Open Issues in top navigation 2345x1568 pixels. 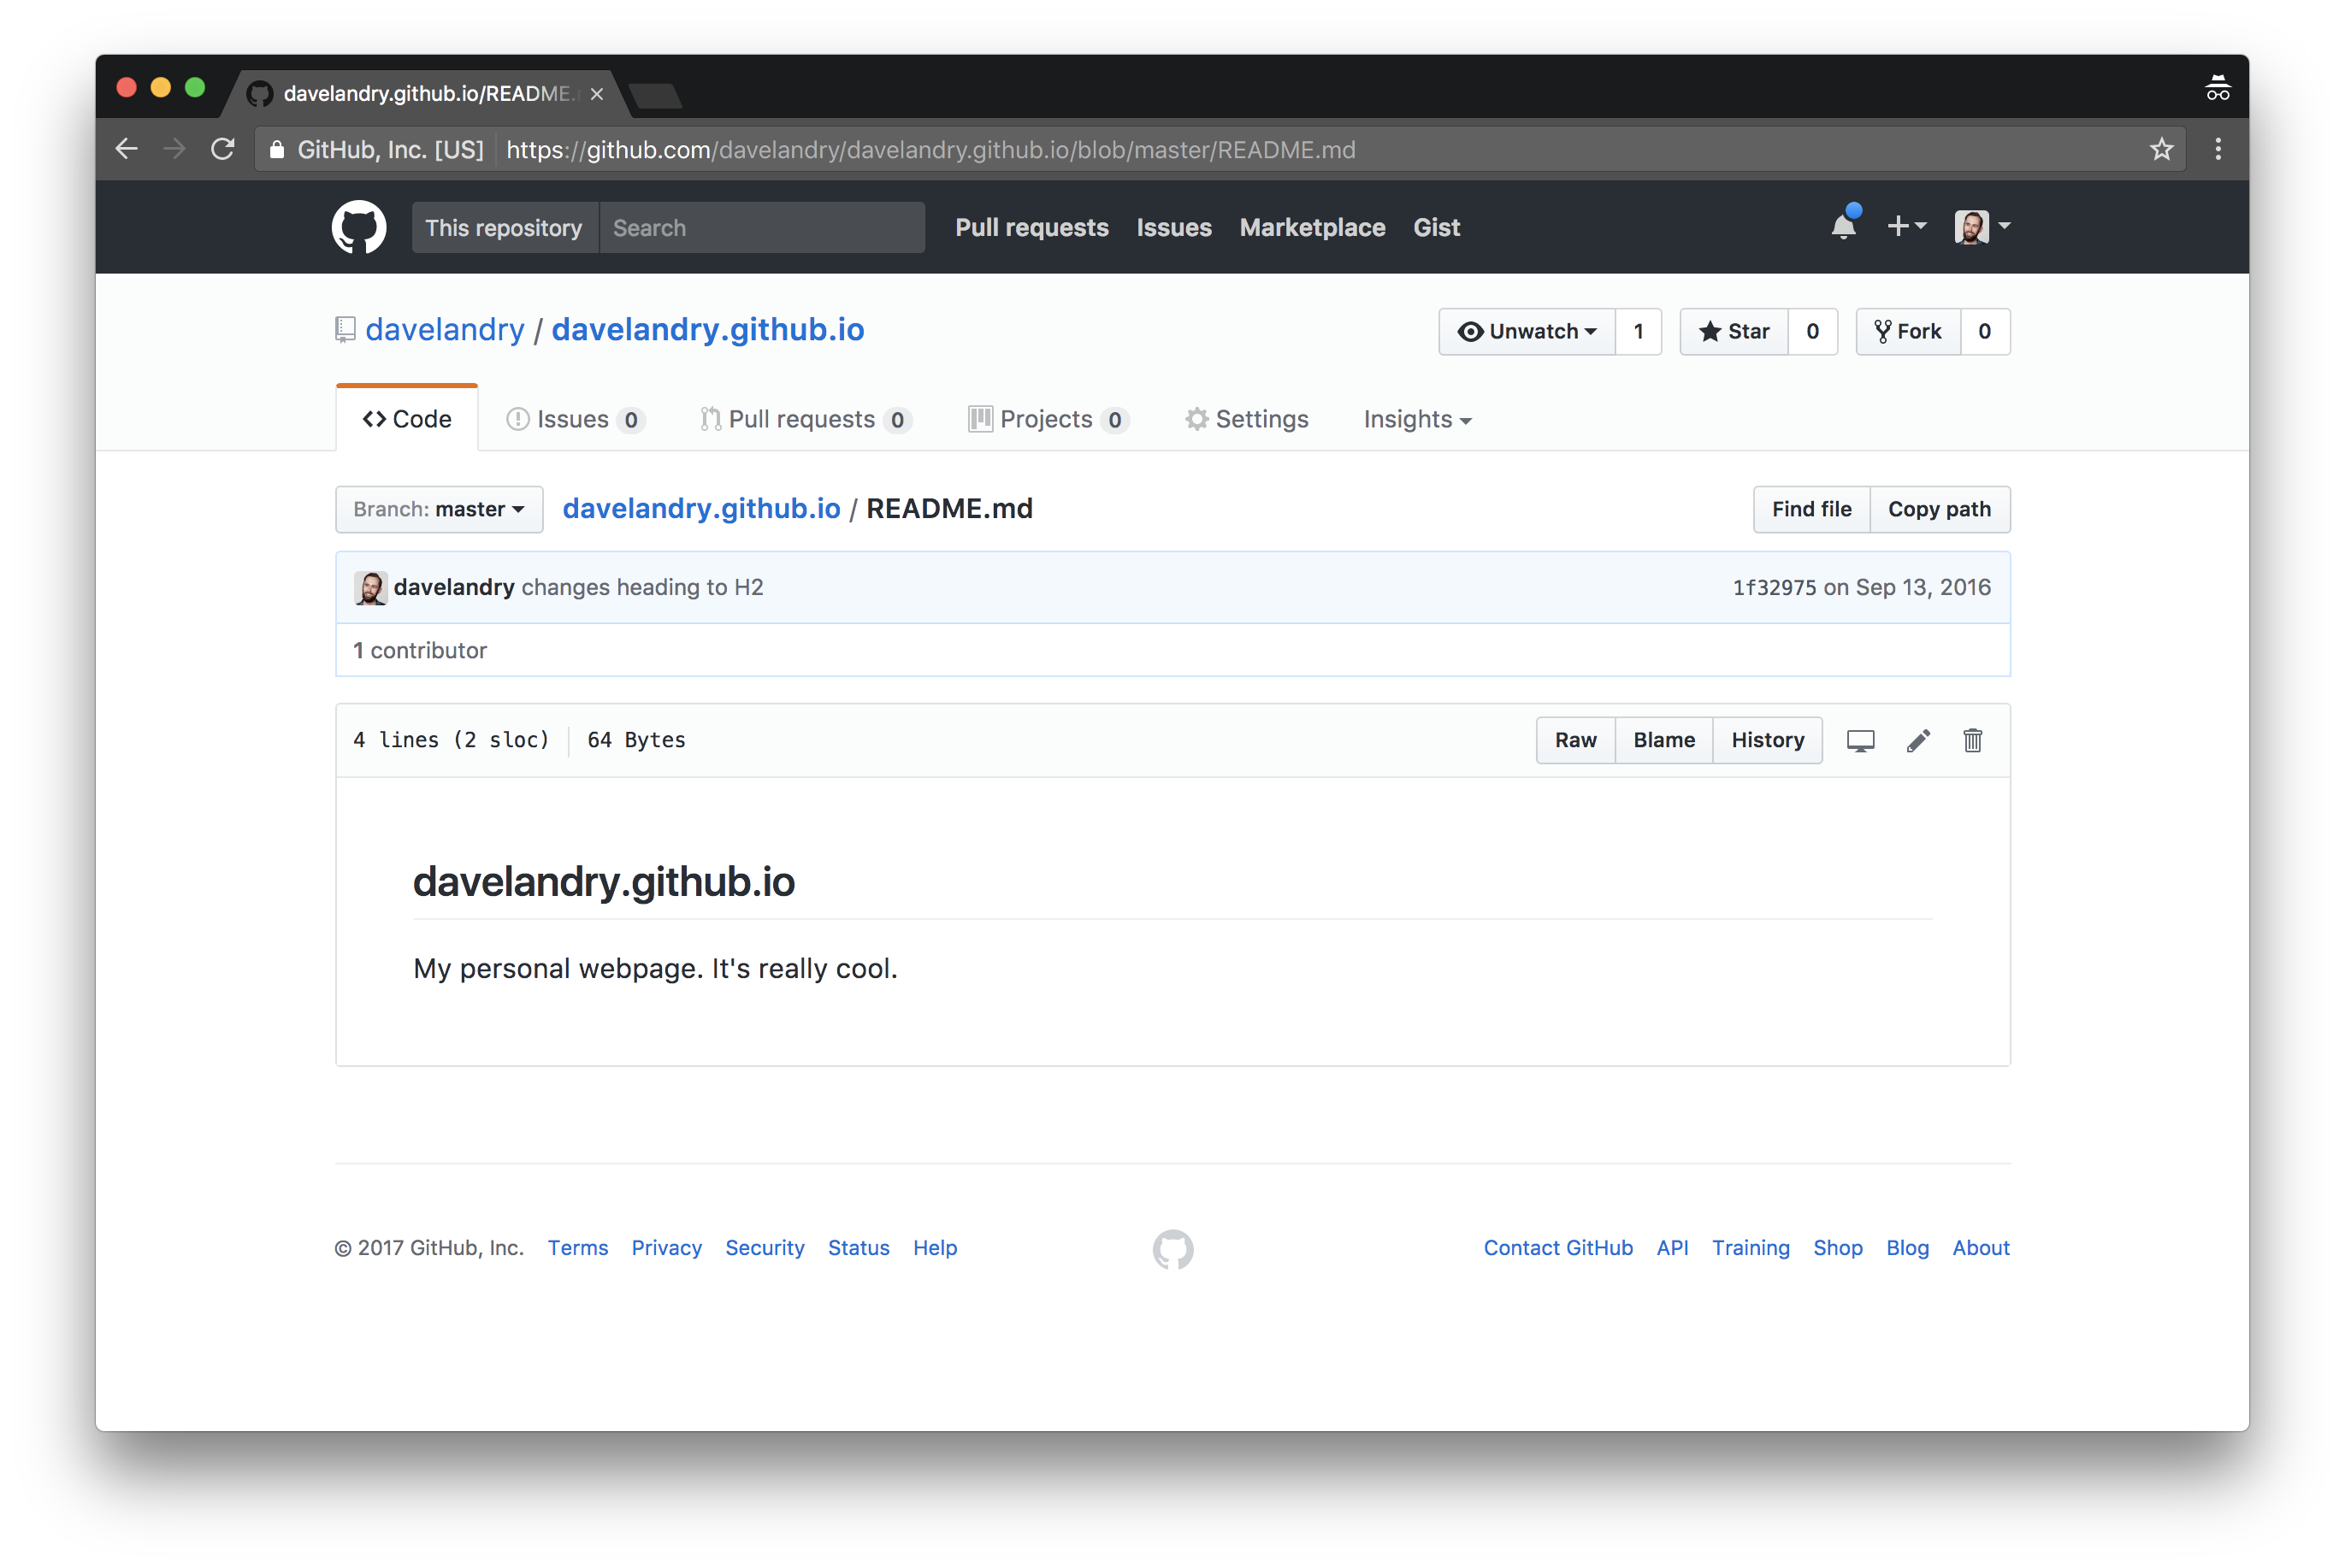[1174, 228]
